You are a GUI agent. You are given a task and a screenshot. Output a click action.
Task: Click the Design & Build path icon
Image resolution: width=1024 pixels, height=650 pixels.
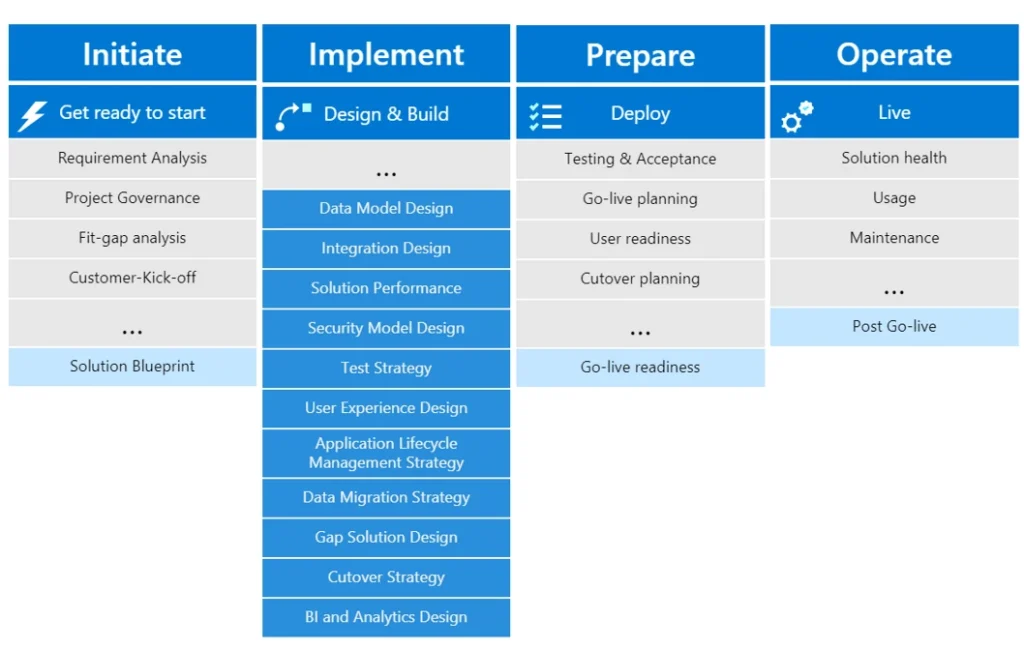click(293, 116)
